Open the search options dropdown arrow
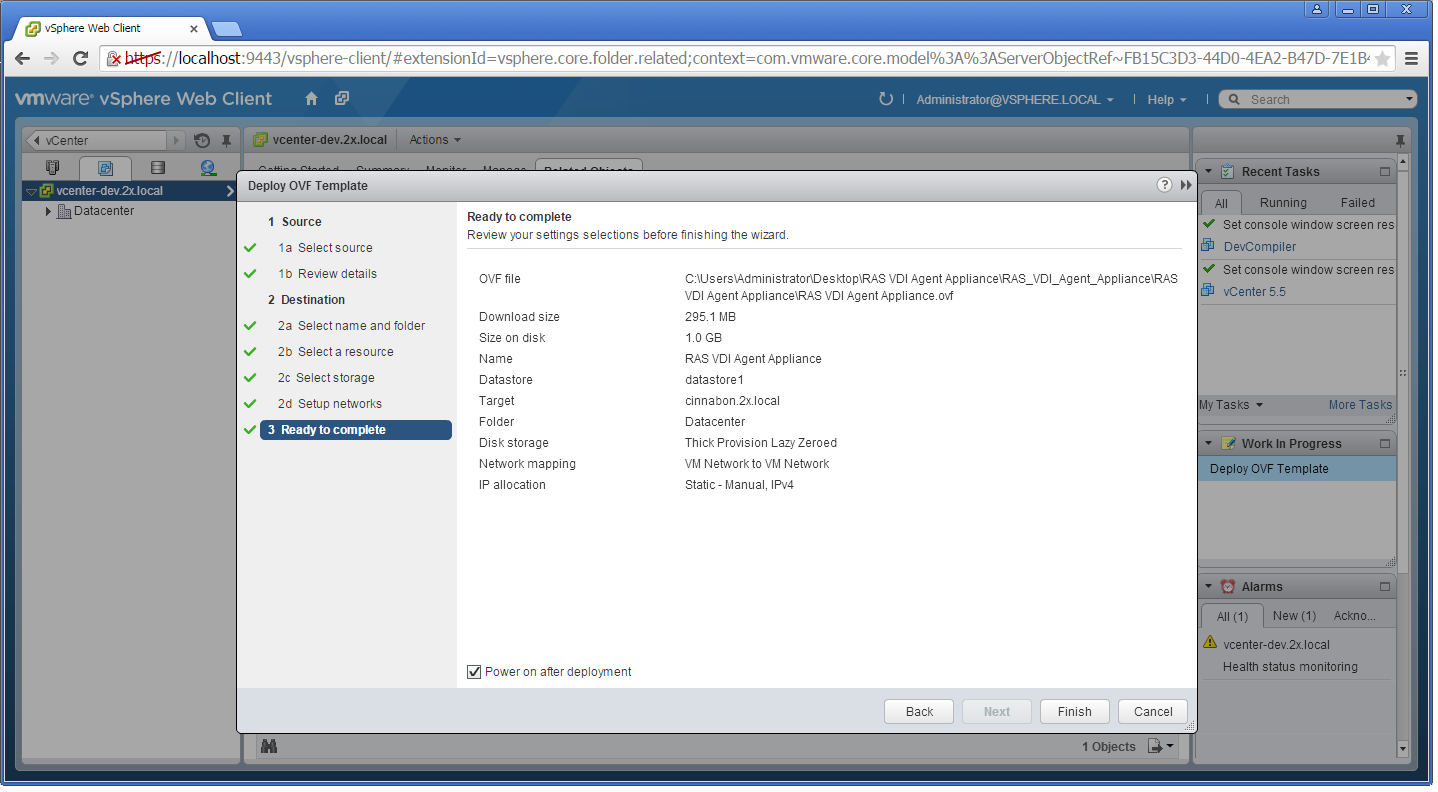Viewport: 1438px width, 792px height. pos(1409,99)
